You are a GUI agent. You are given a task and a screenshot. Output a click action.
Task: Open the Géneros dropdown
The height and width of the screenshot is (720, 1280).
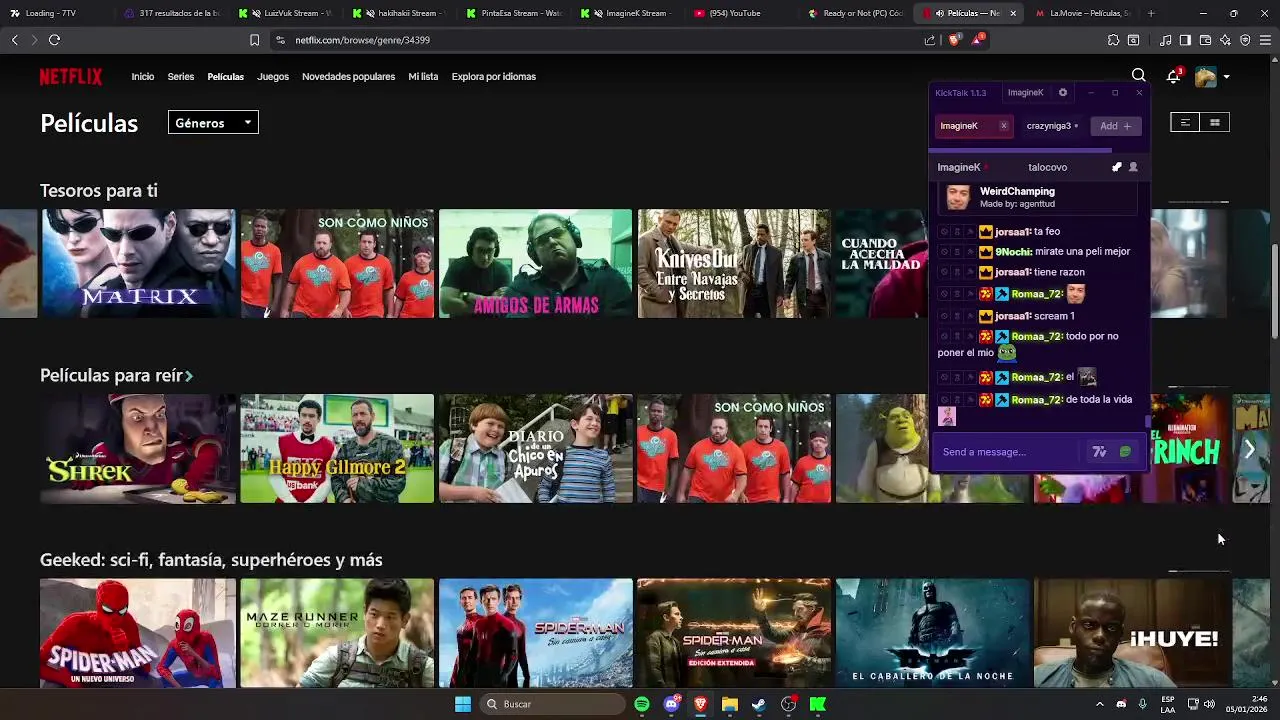pos(213,123)
